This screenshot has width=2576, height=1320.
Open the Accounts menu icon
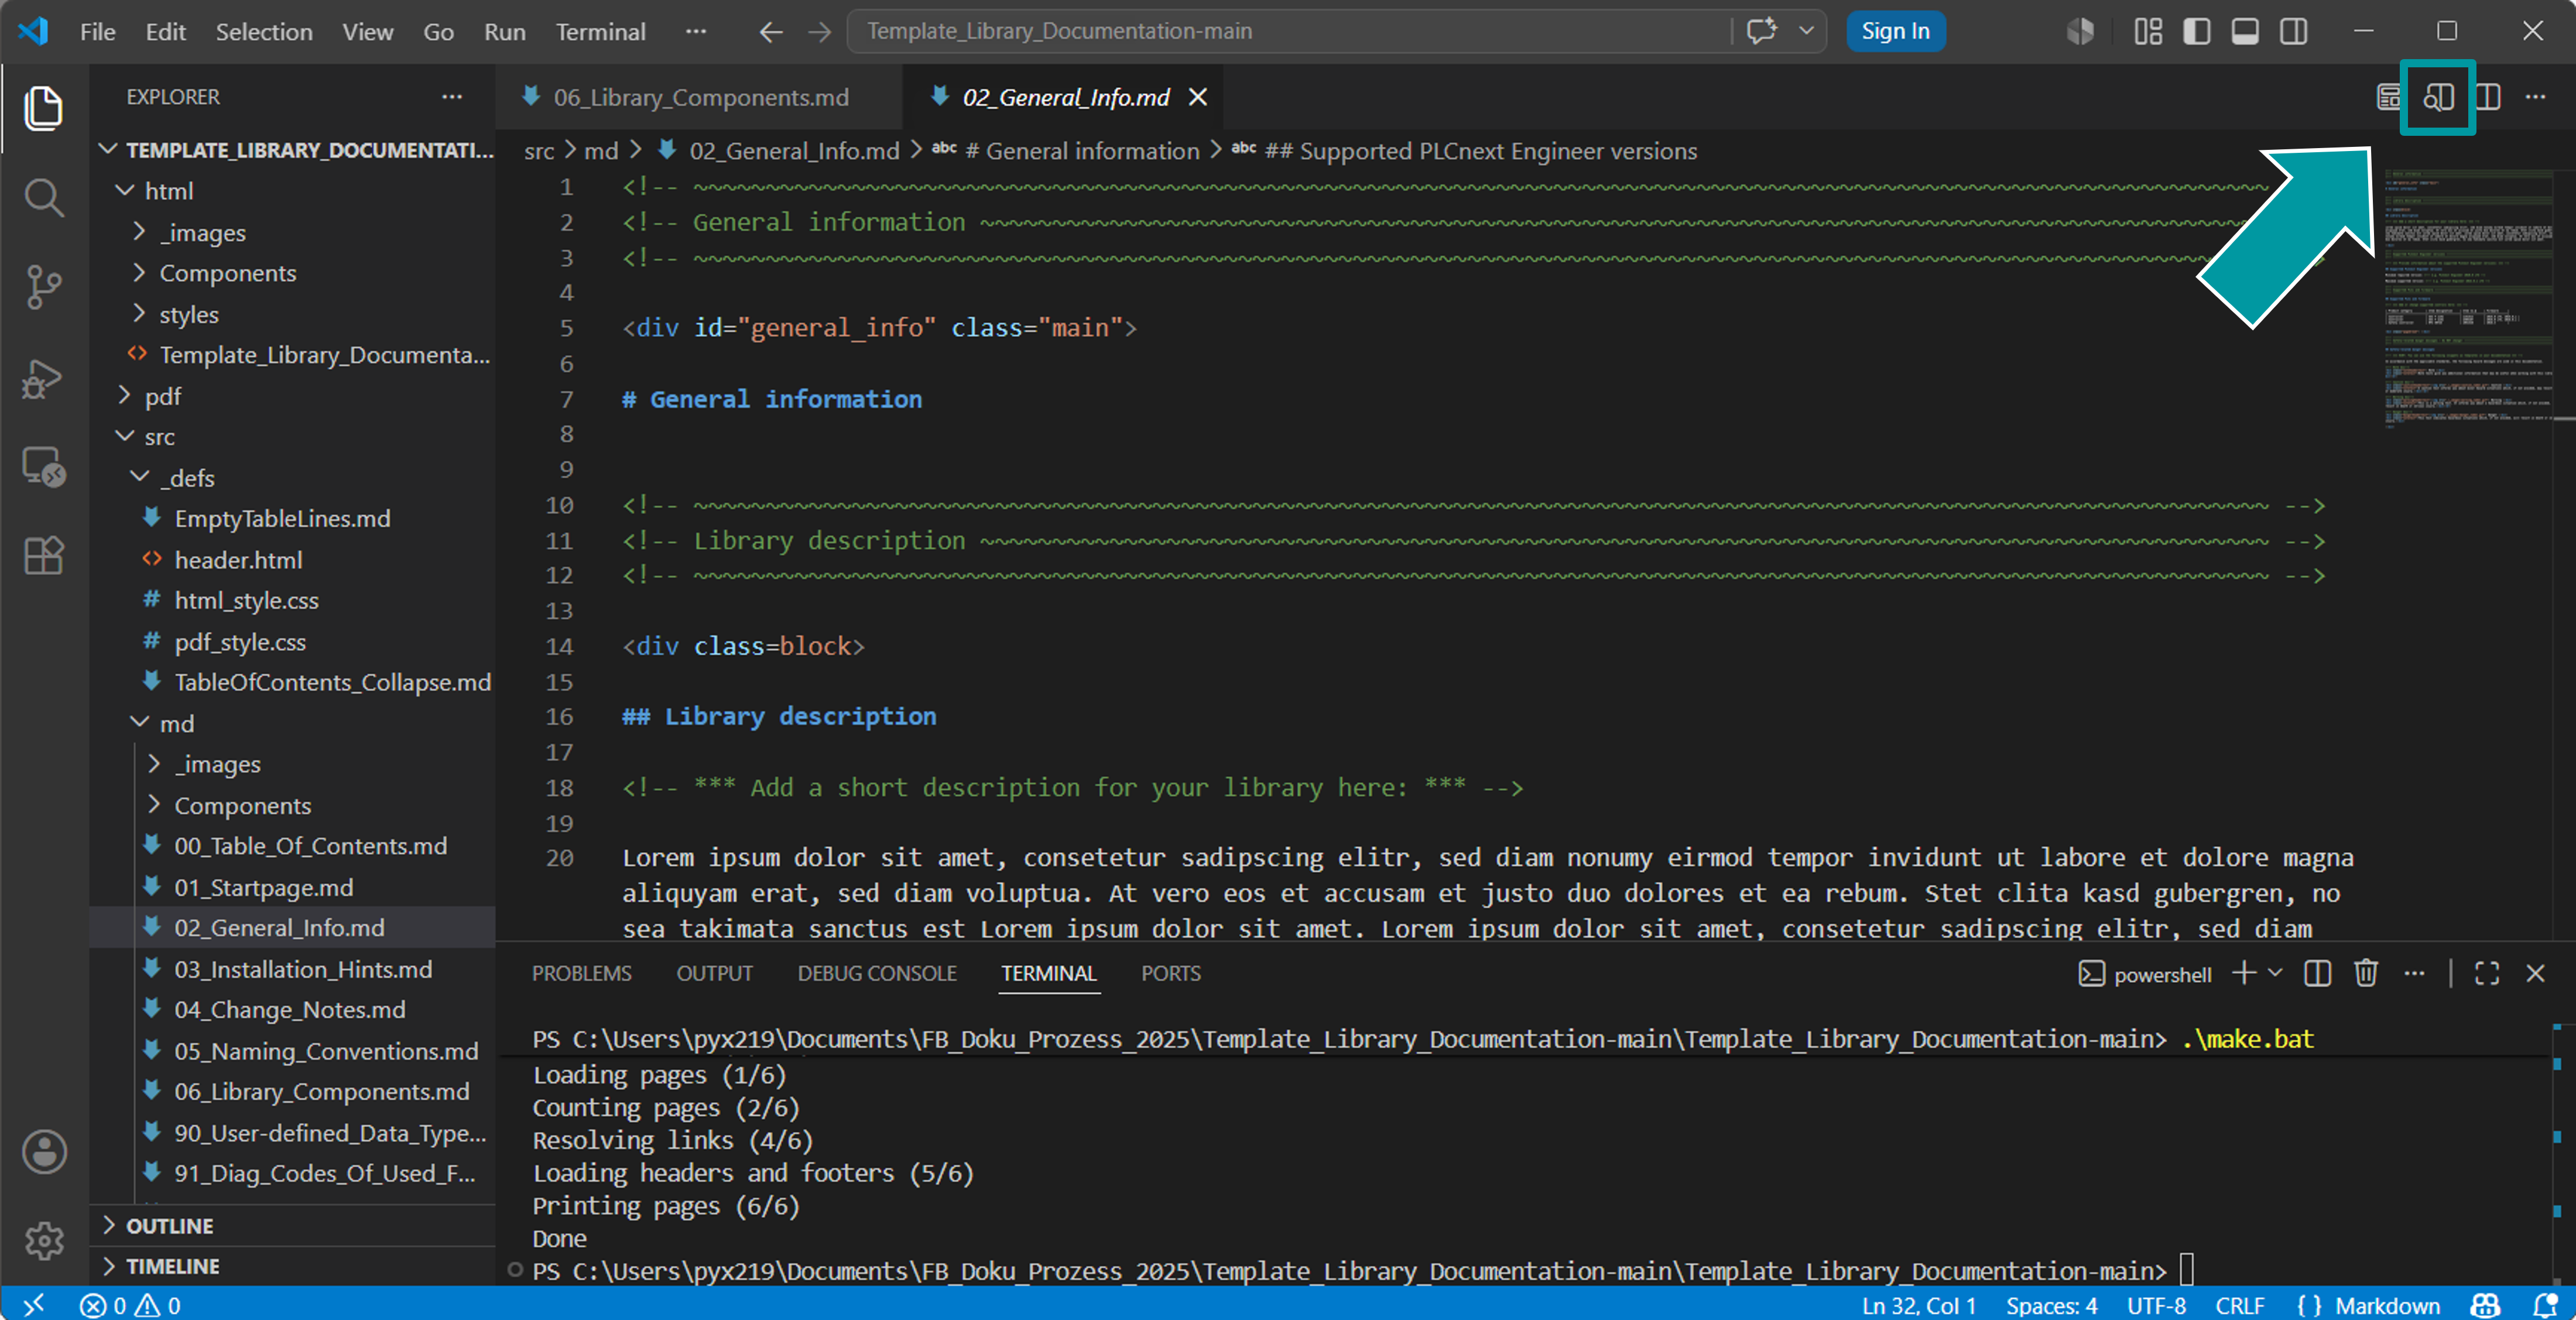click(43, 1152)
